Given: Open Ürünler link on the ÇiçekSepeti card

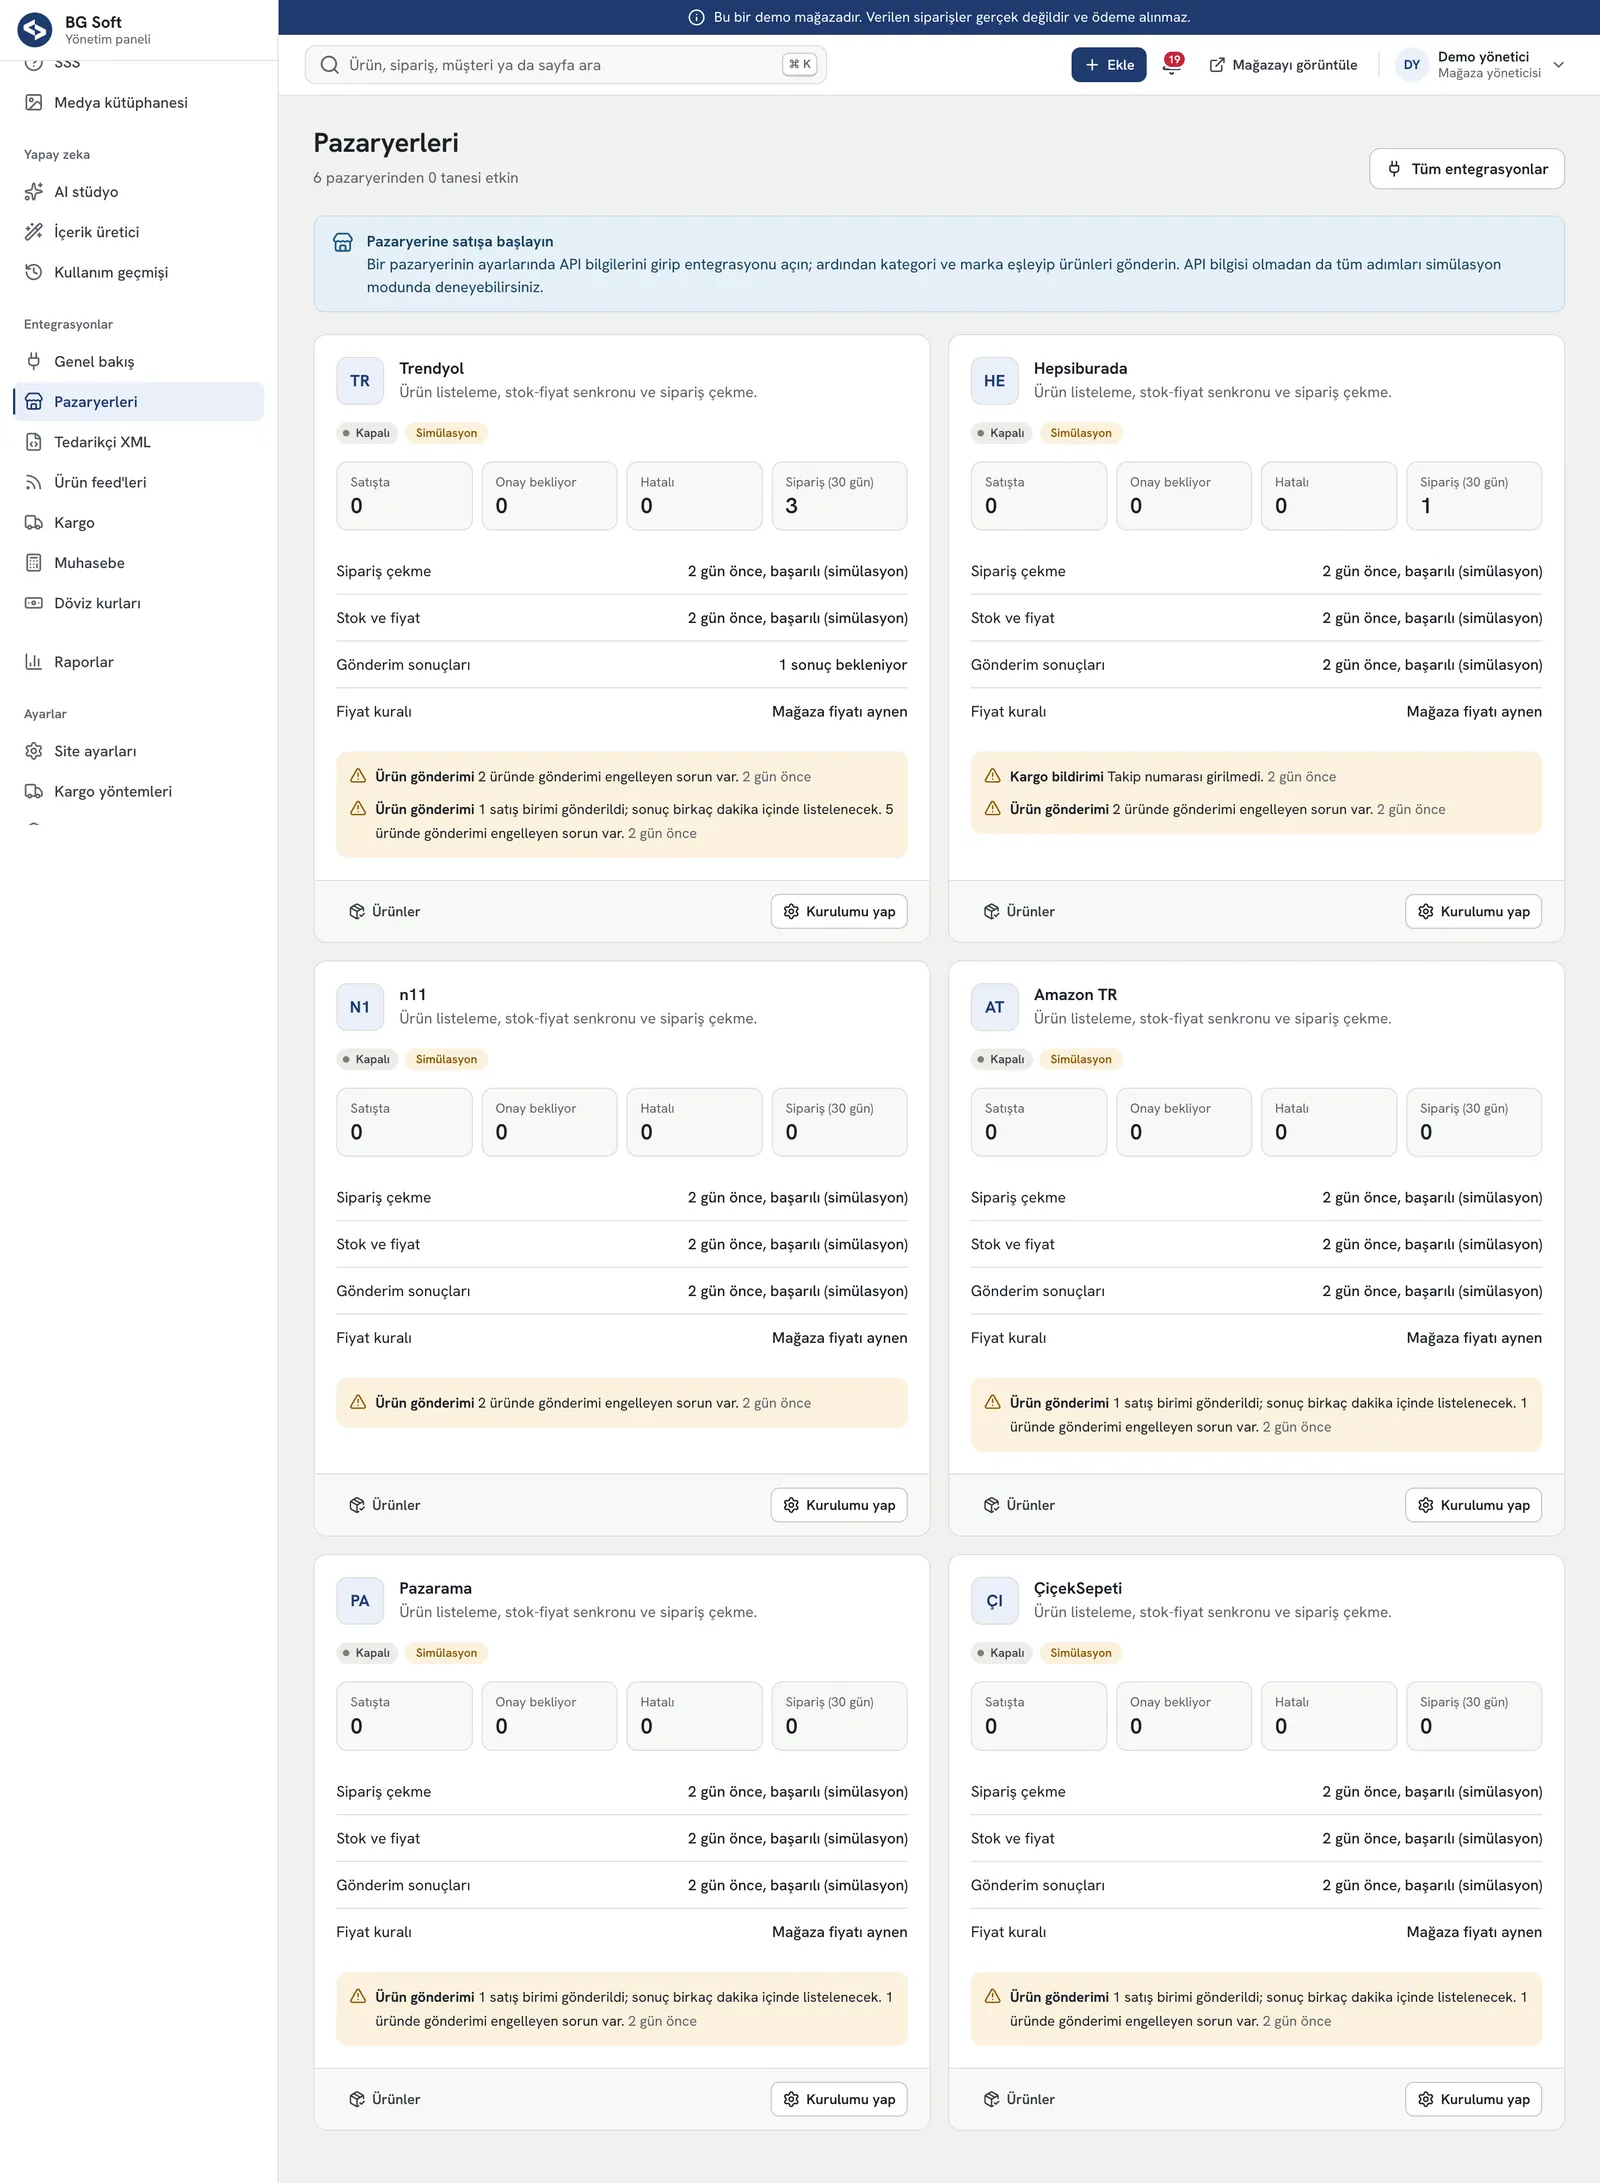Looking at the screenshot, I should (1019, 2099).
